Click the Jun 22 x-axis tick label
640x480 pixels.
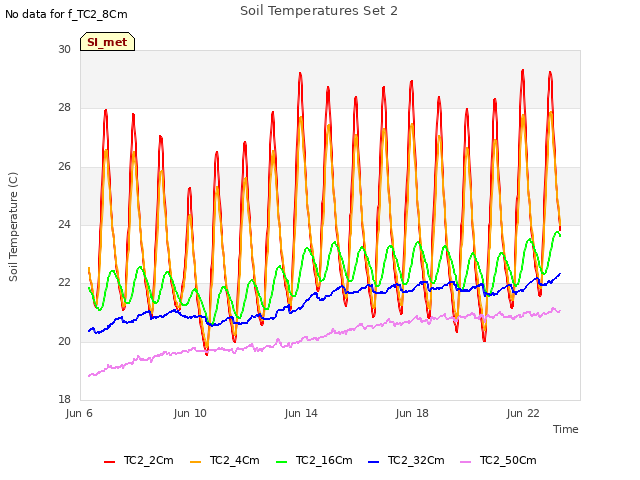pyautogui.click(x=523, y=413)
